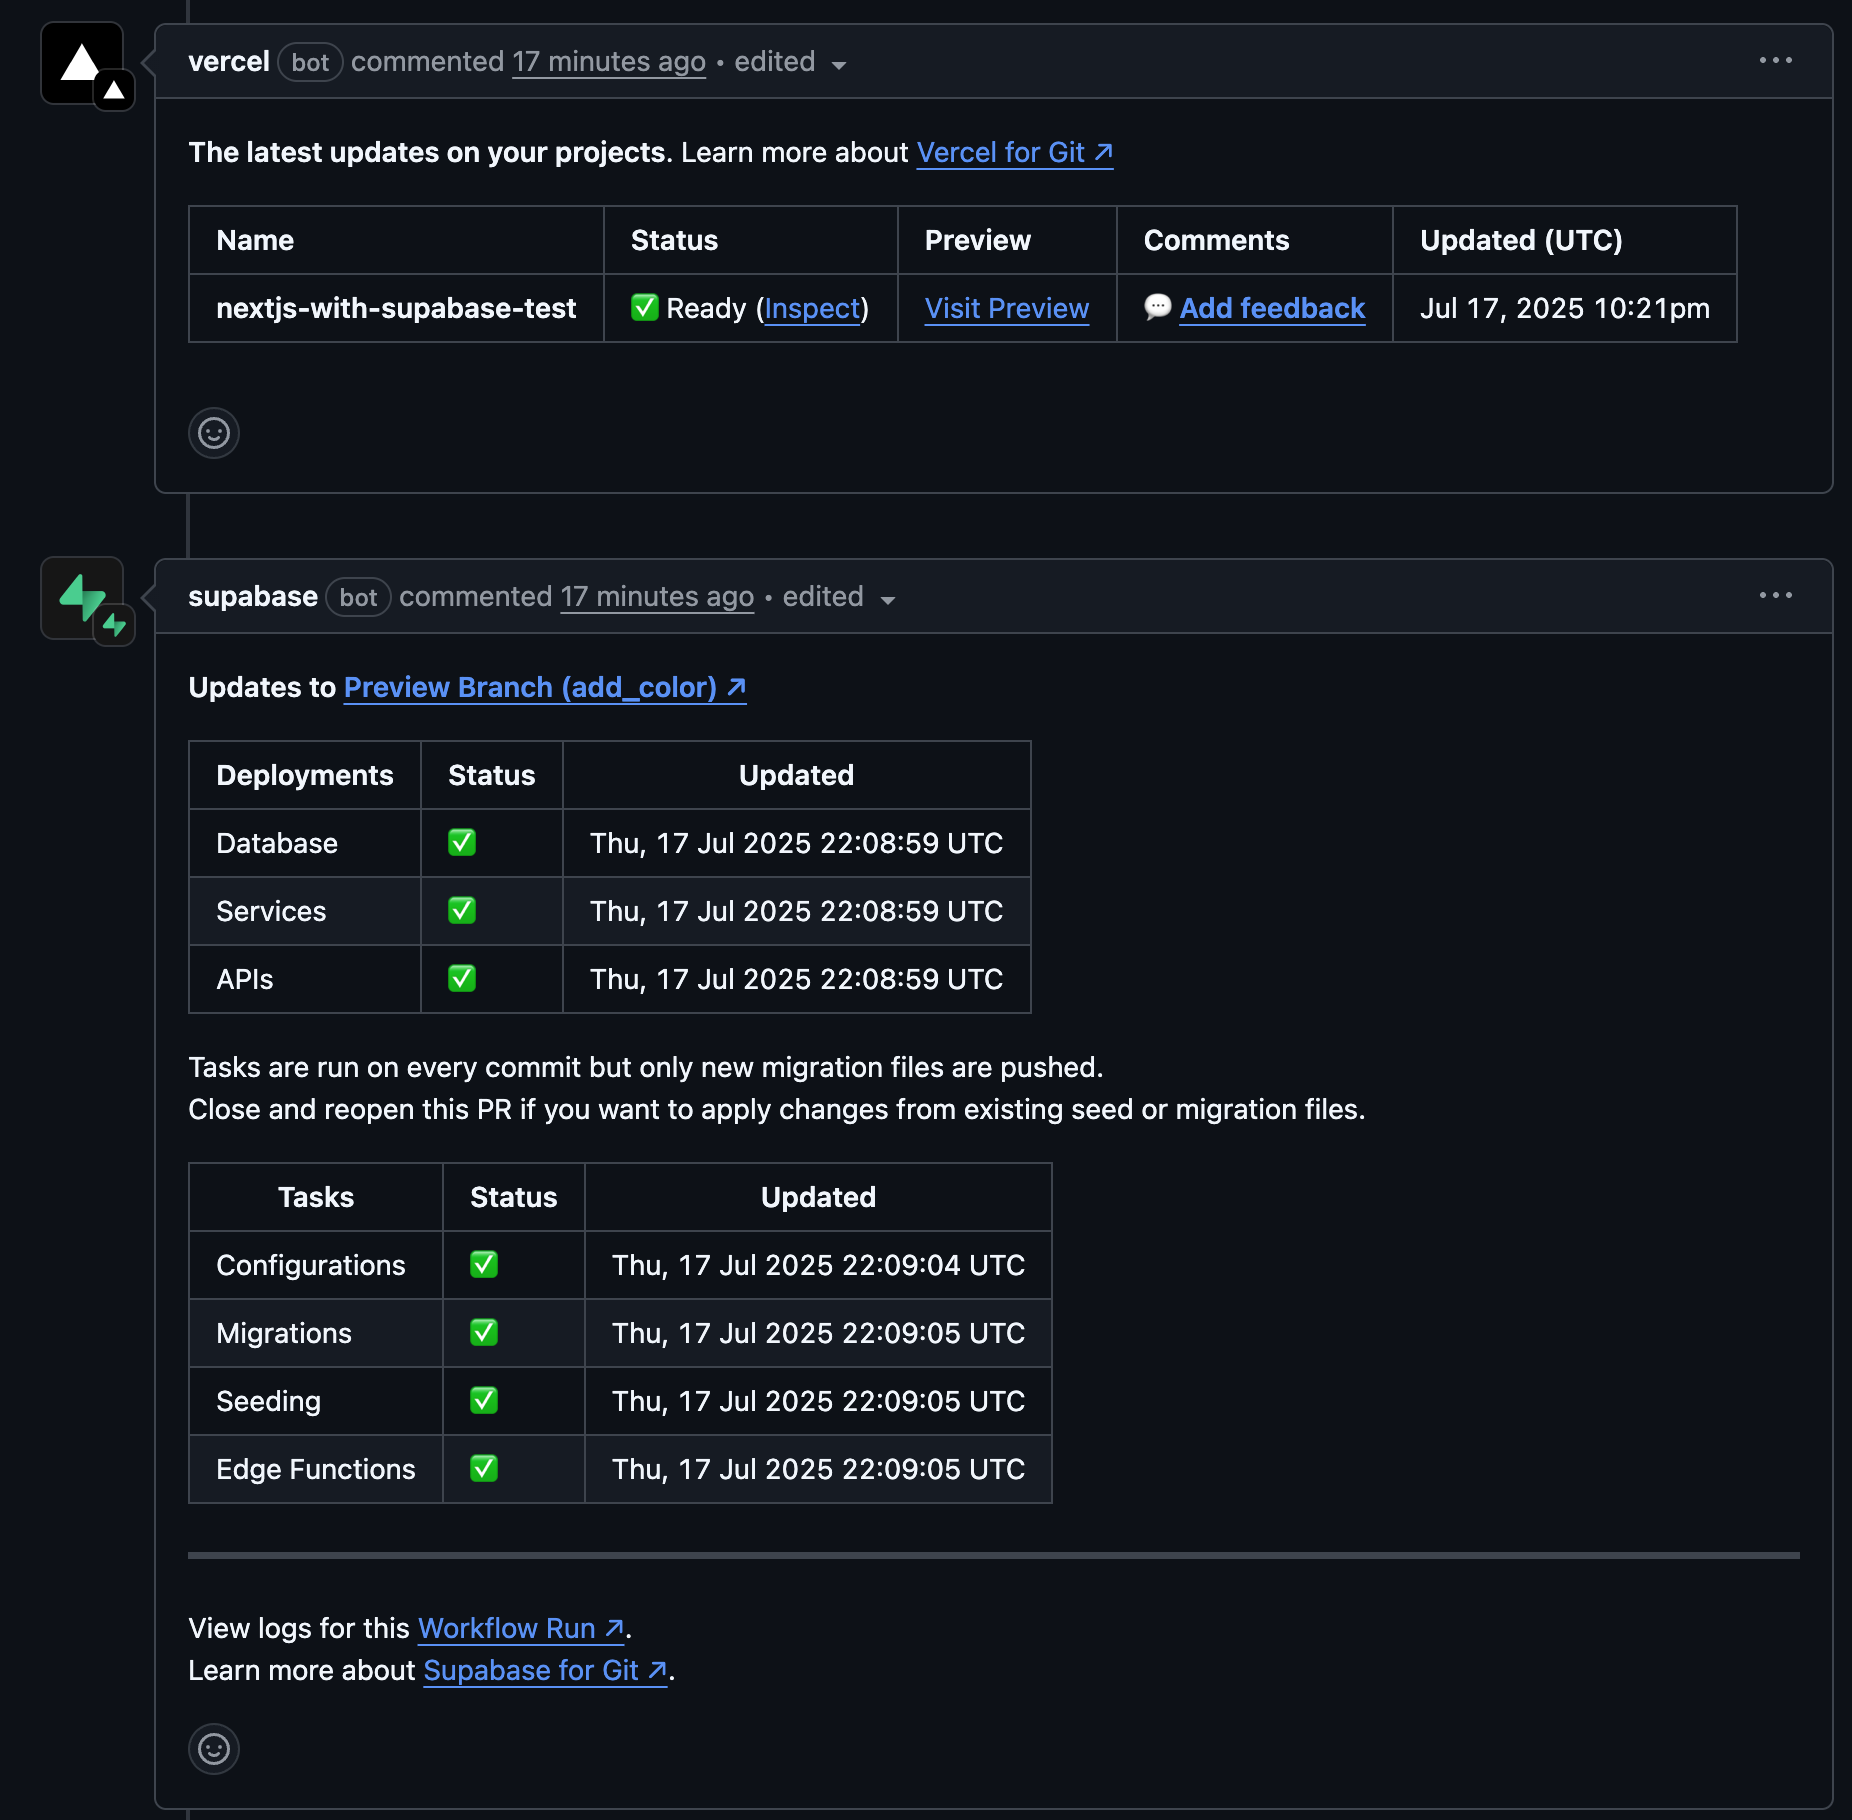Click the supabase author name
This screenshot has height=1820, width=1852.
tap(253, 597)
